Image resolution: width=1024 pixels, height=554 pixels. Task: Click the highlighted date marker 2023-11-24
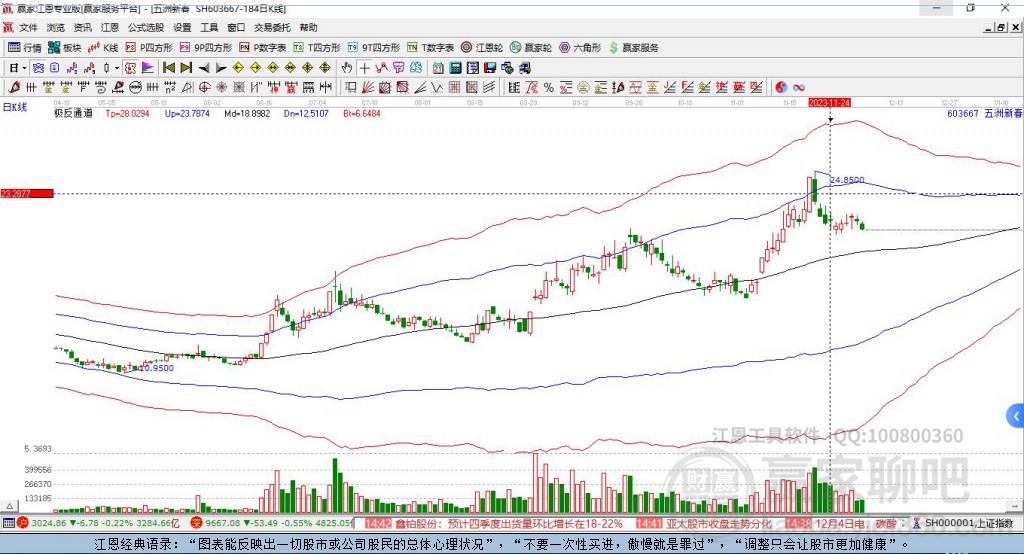click(829, 103)
